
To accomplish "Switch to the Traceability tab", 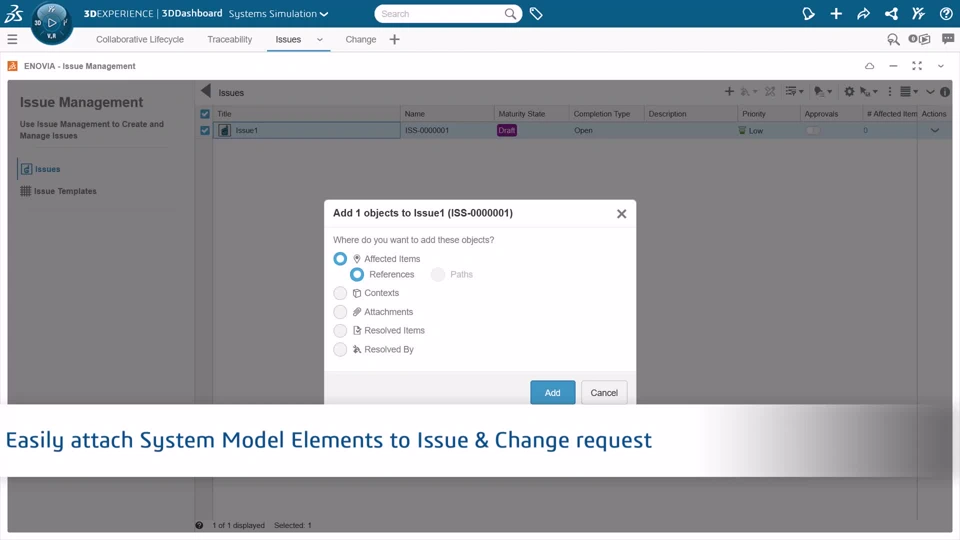I will (230, 39).
